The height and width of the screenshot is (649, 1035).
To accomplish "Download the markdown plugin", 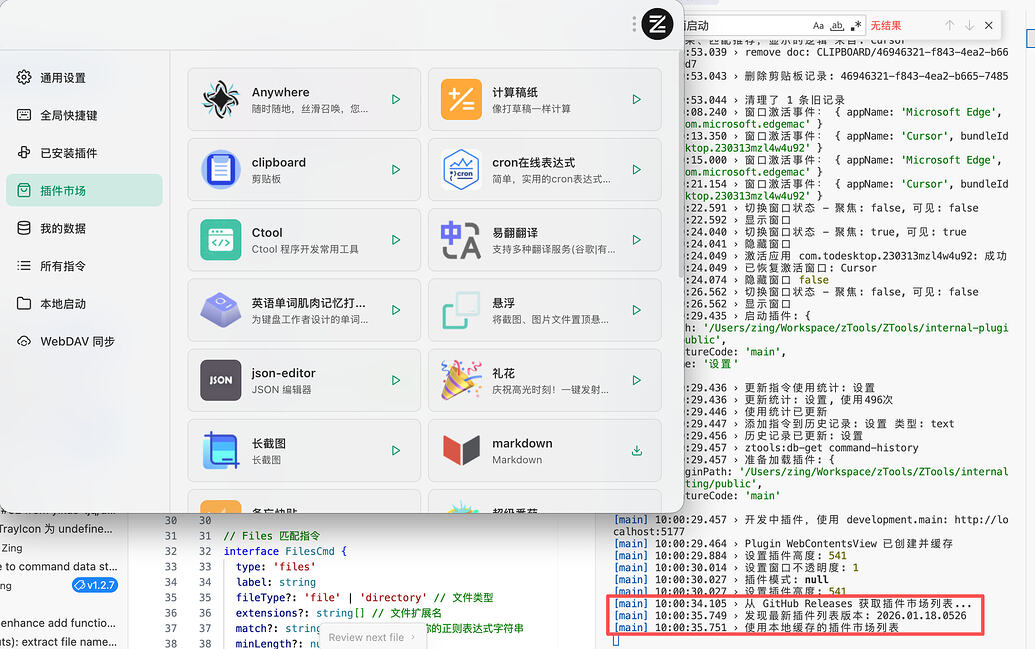I will coord(636,450).
